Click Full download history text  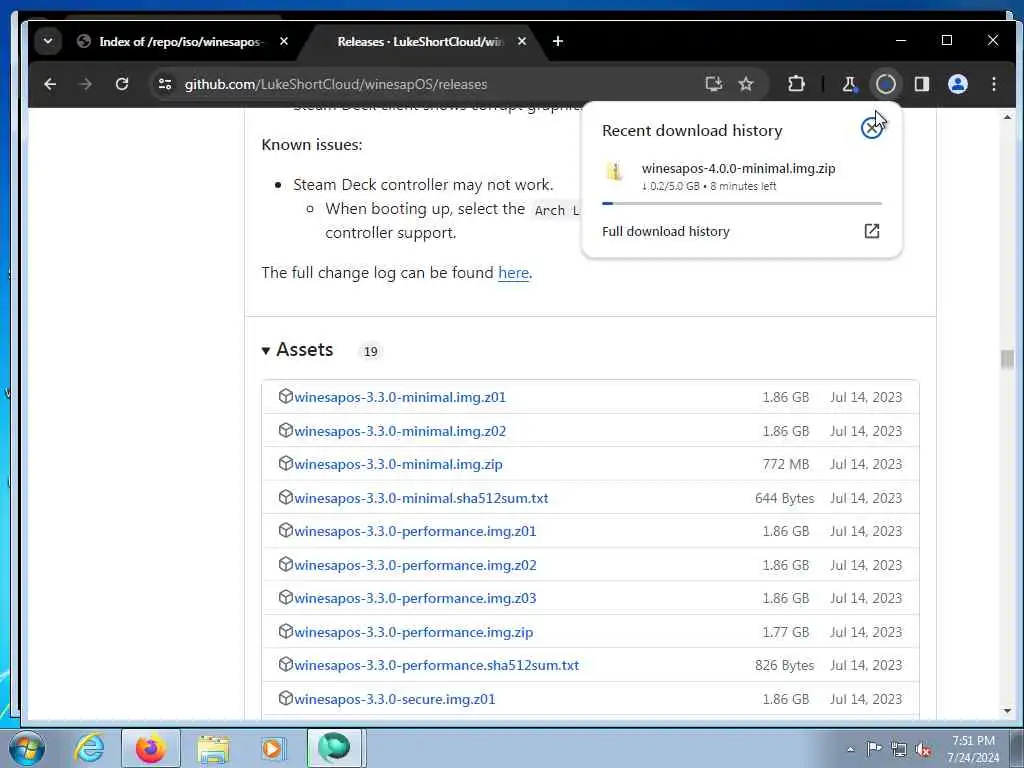click(x=665, y=231)
